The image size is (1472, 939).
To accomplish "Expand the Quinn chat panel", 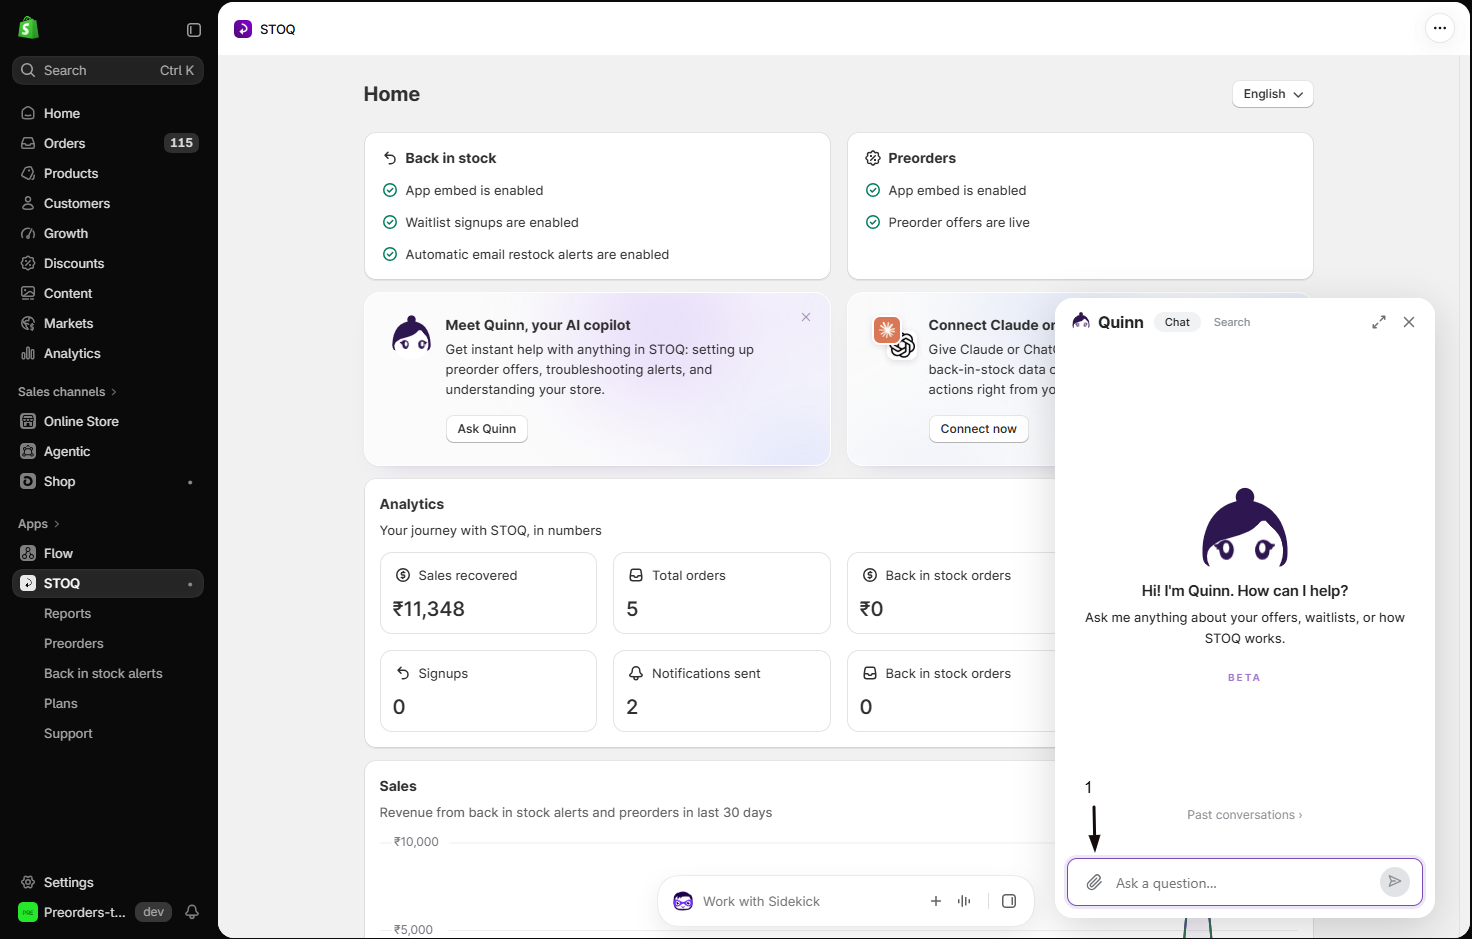I will click(1379, 322).
